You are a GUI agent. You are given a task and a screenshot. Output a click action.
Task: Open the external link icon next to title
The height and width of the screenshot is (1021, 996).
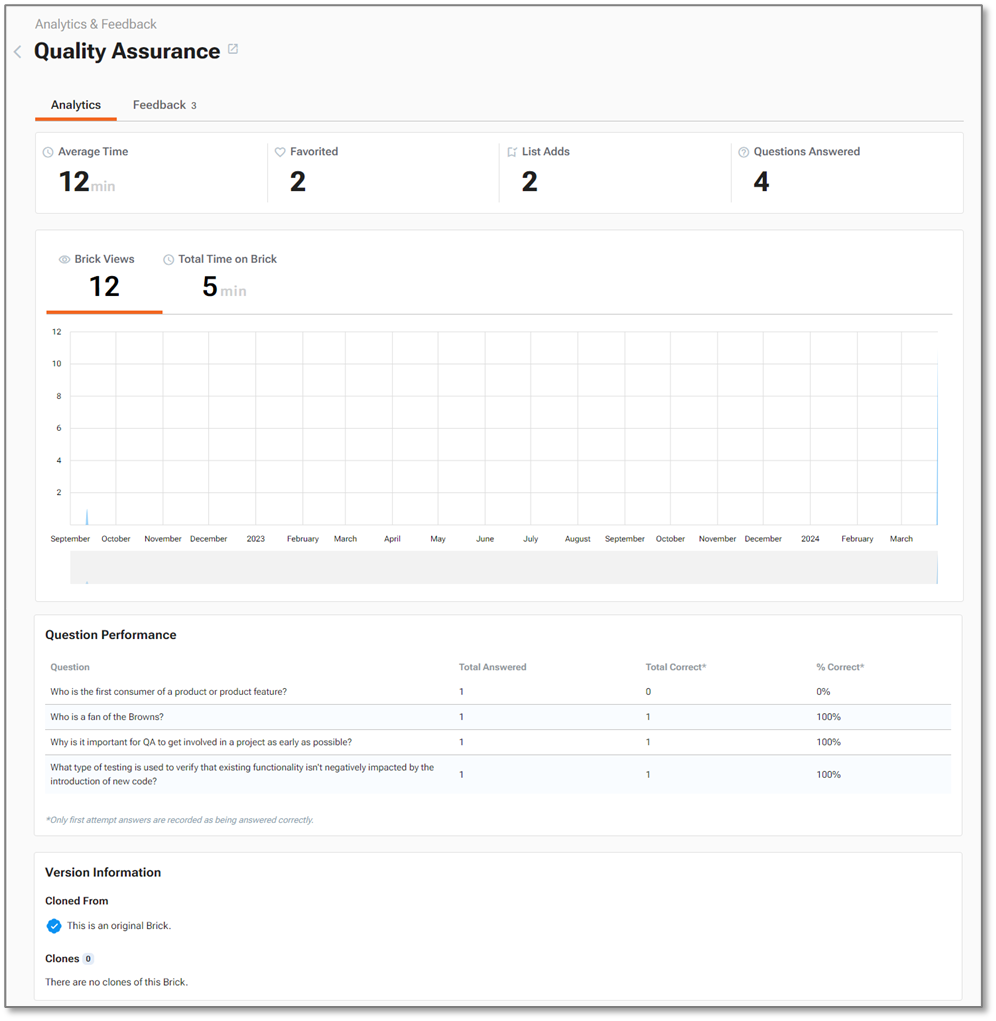coord(233,49)
